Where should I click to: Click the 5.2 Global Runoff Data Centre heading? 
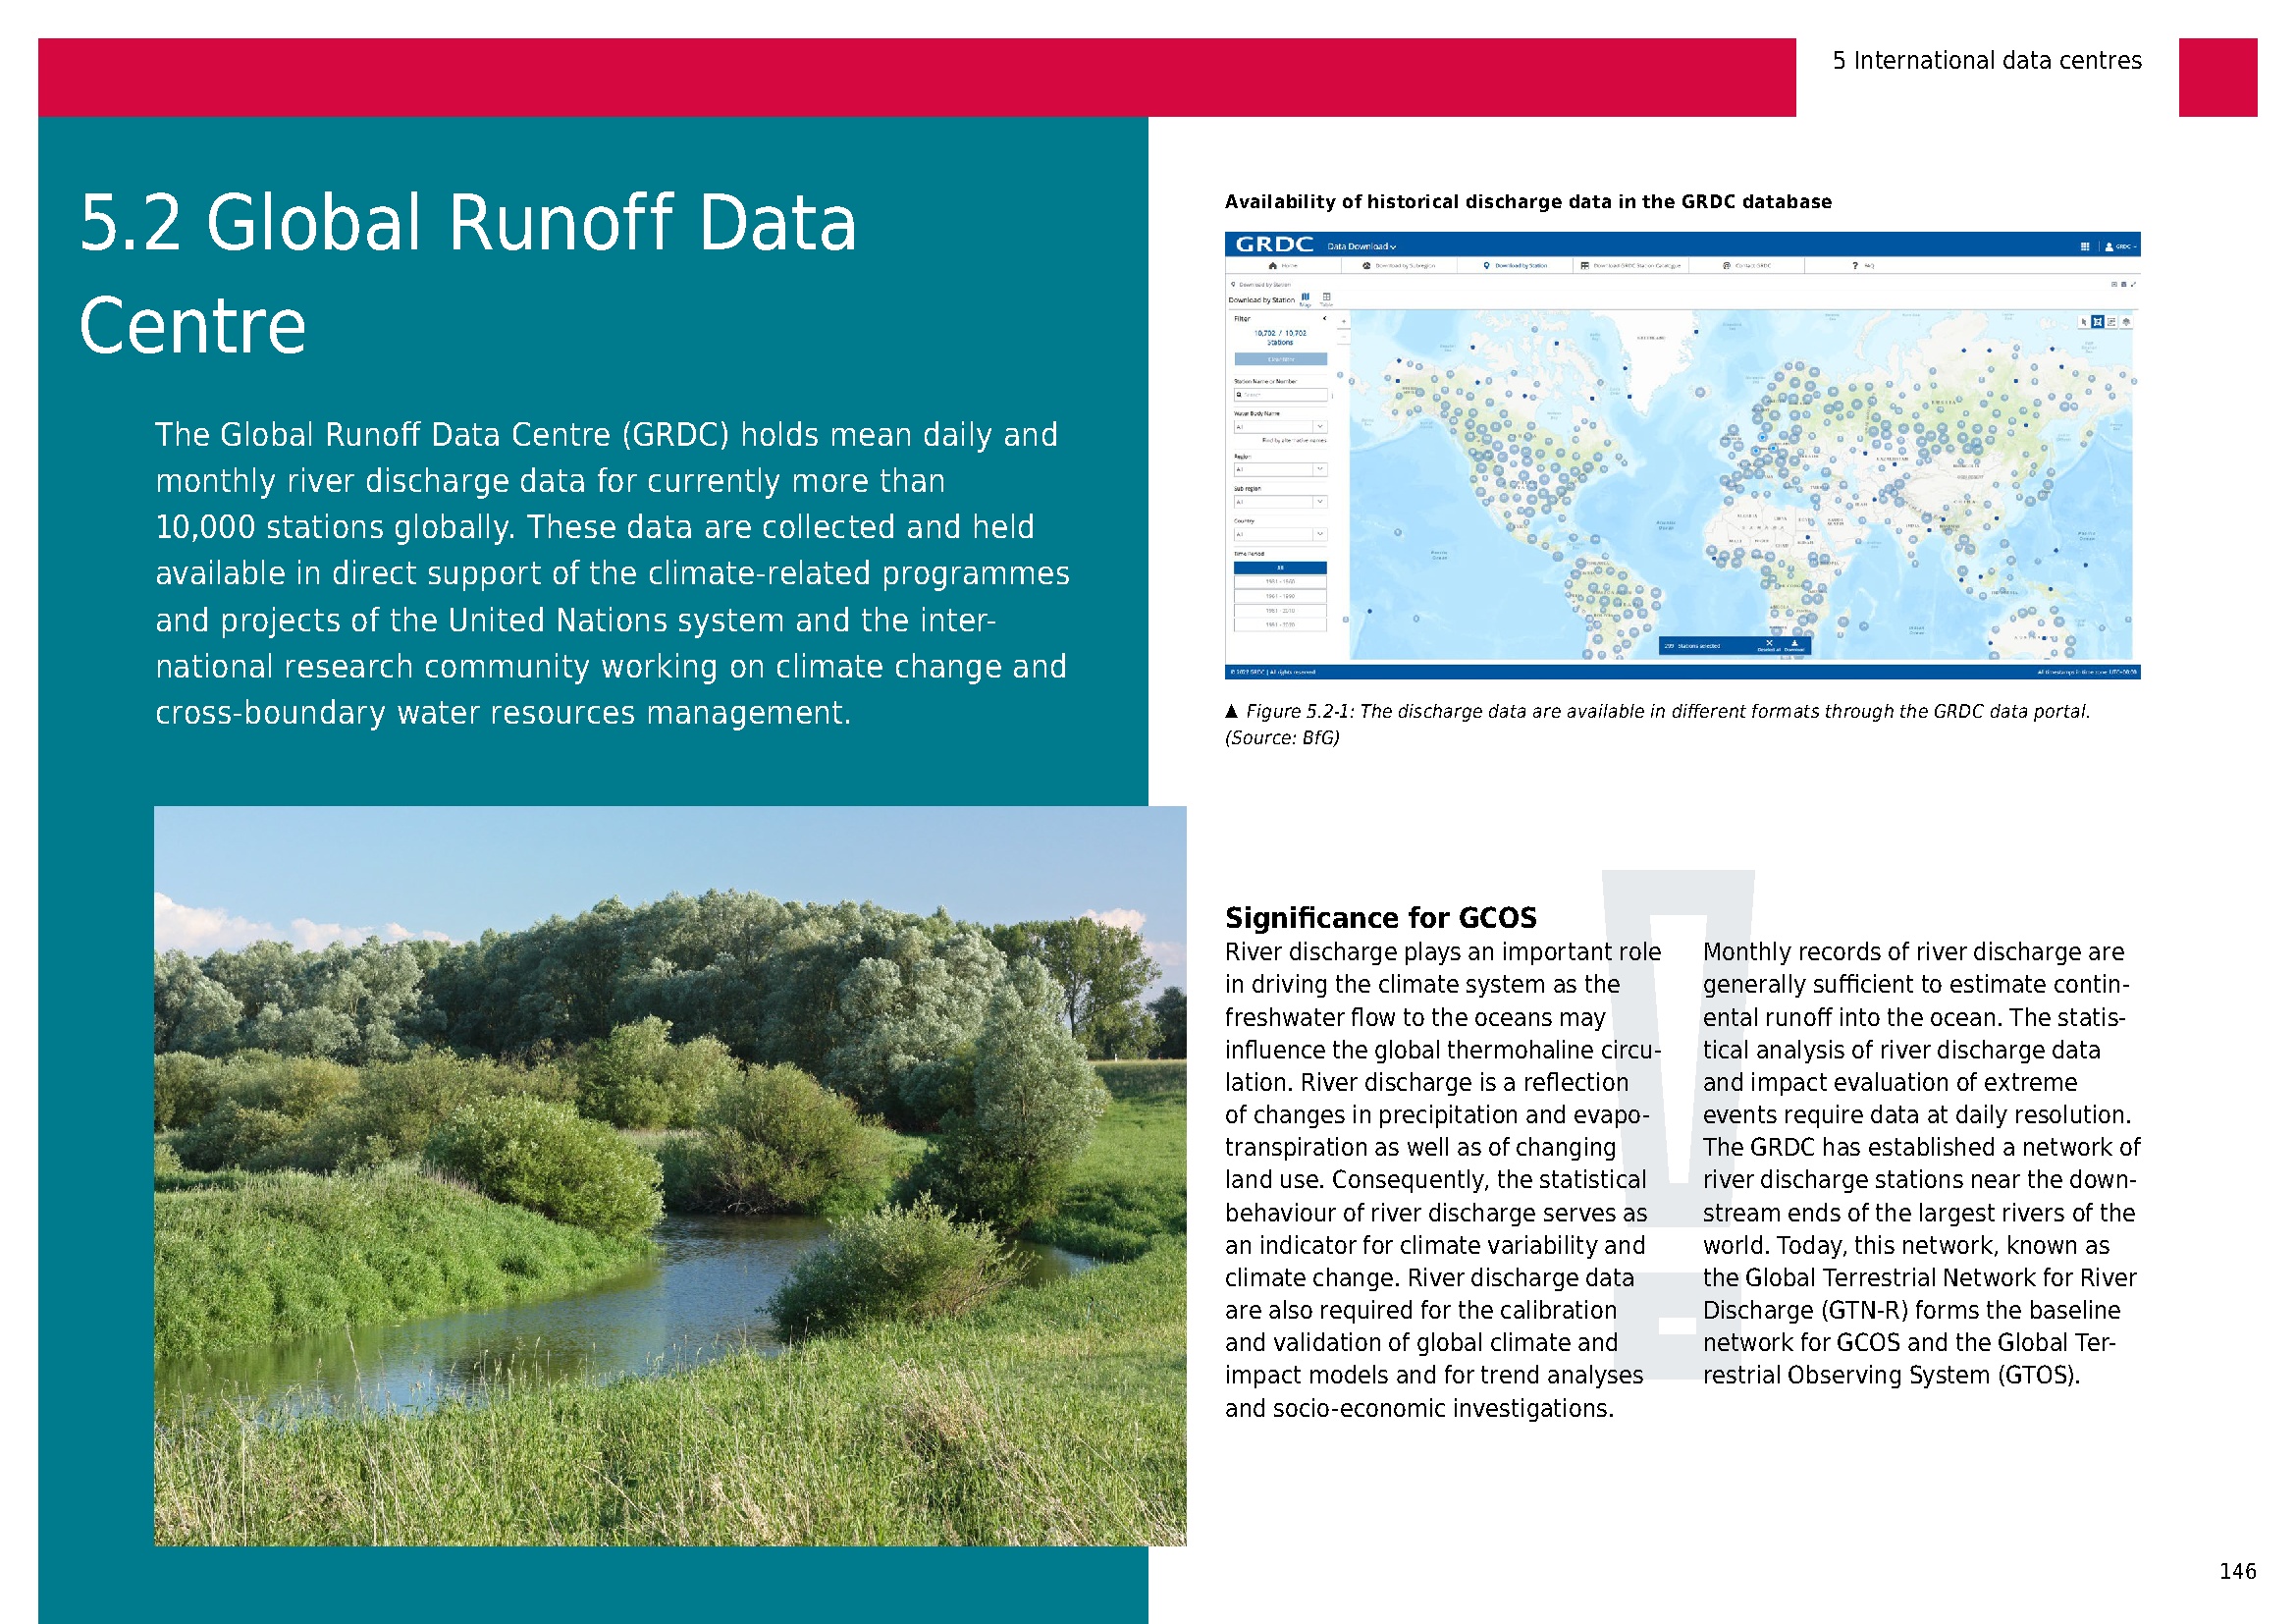(468, 273)
